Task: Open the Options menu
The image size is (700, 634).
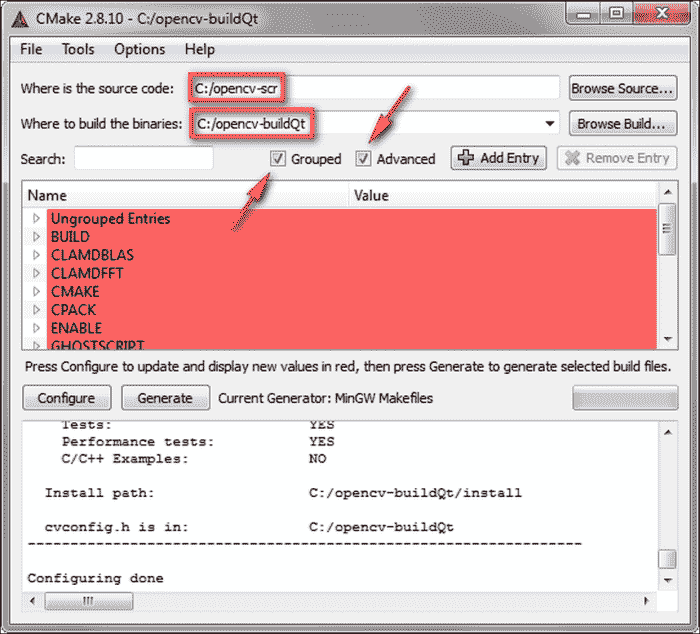Action: 140,49
